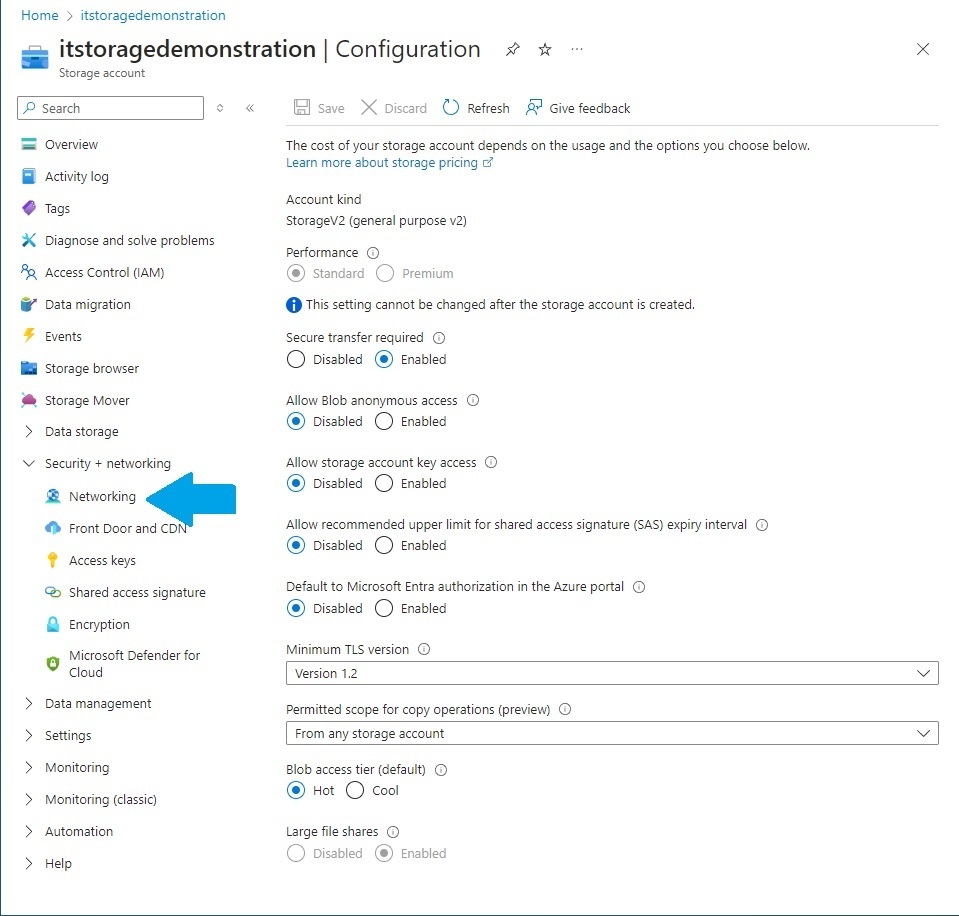Expand Monitoring (classic) section
Screen dimensions: 959x916
(x=29, y=799)
